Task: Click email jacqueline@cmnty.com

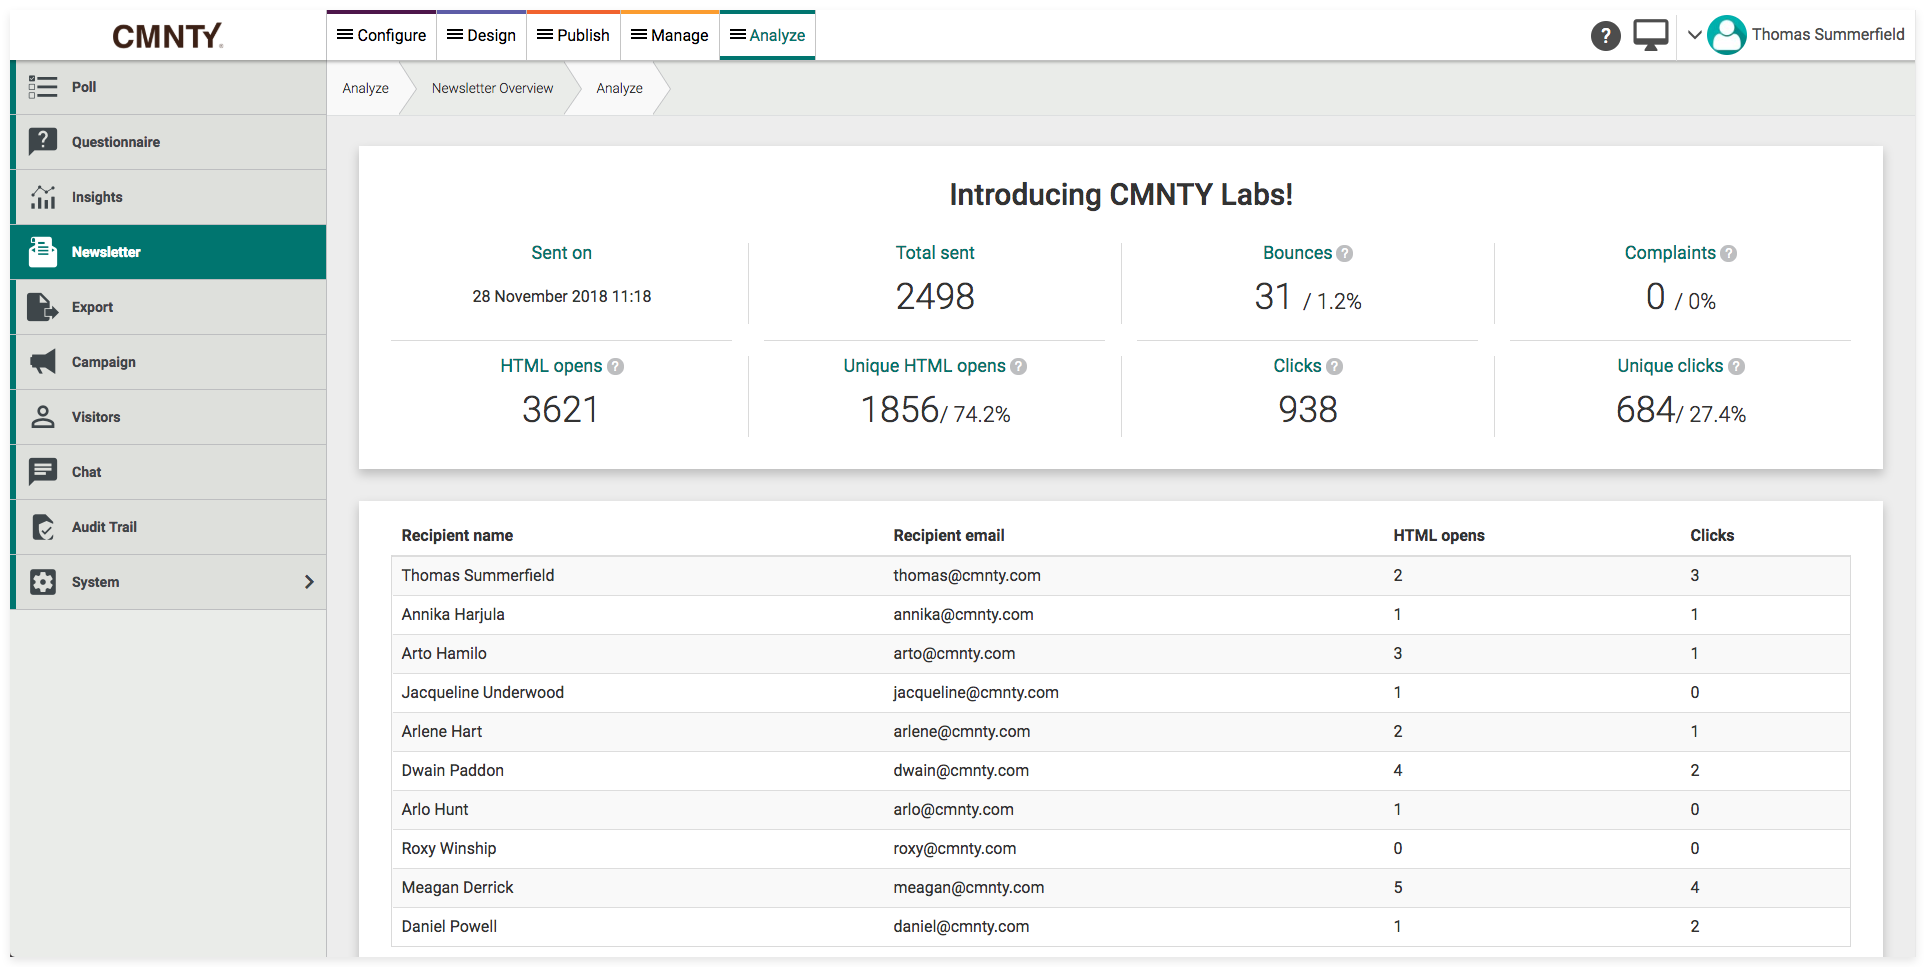Action: [976, 693]
